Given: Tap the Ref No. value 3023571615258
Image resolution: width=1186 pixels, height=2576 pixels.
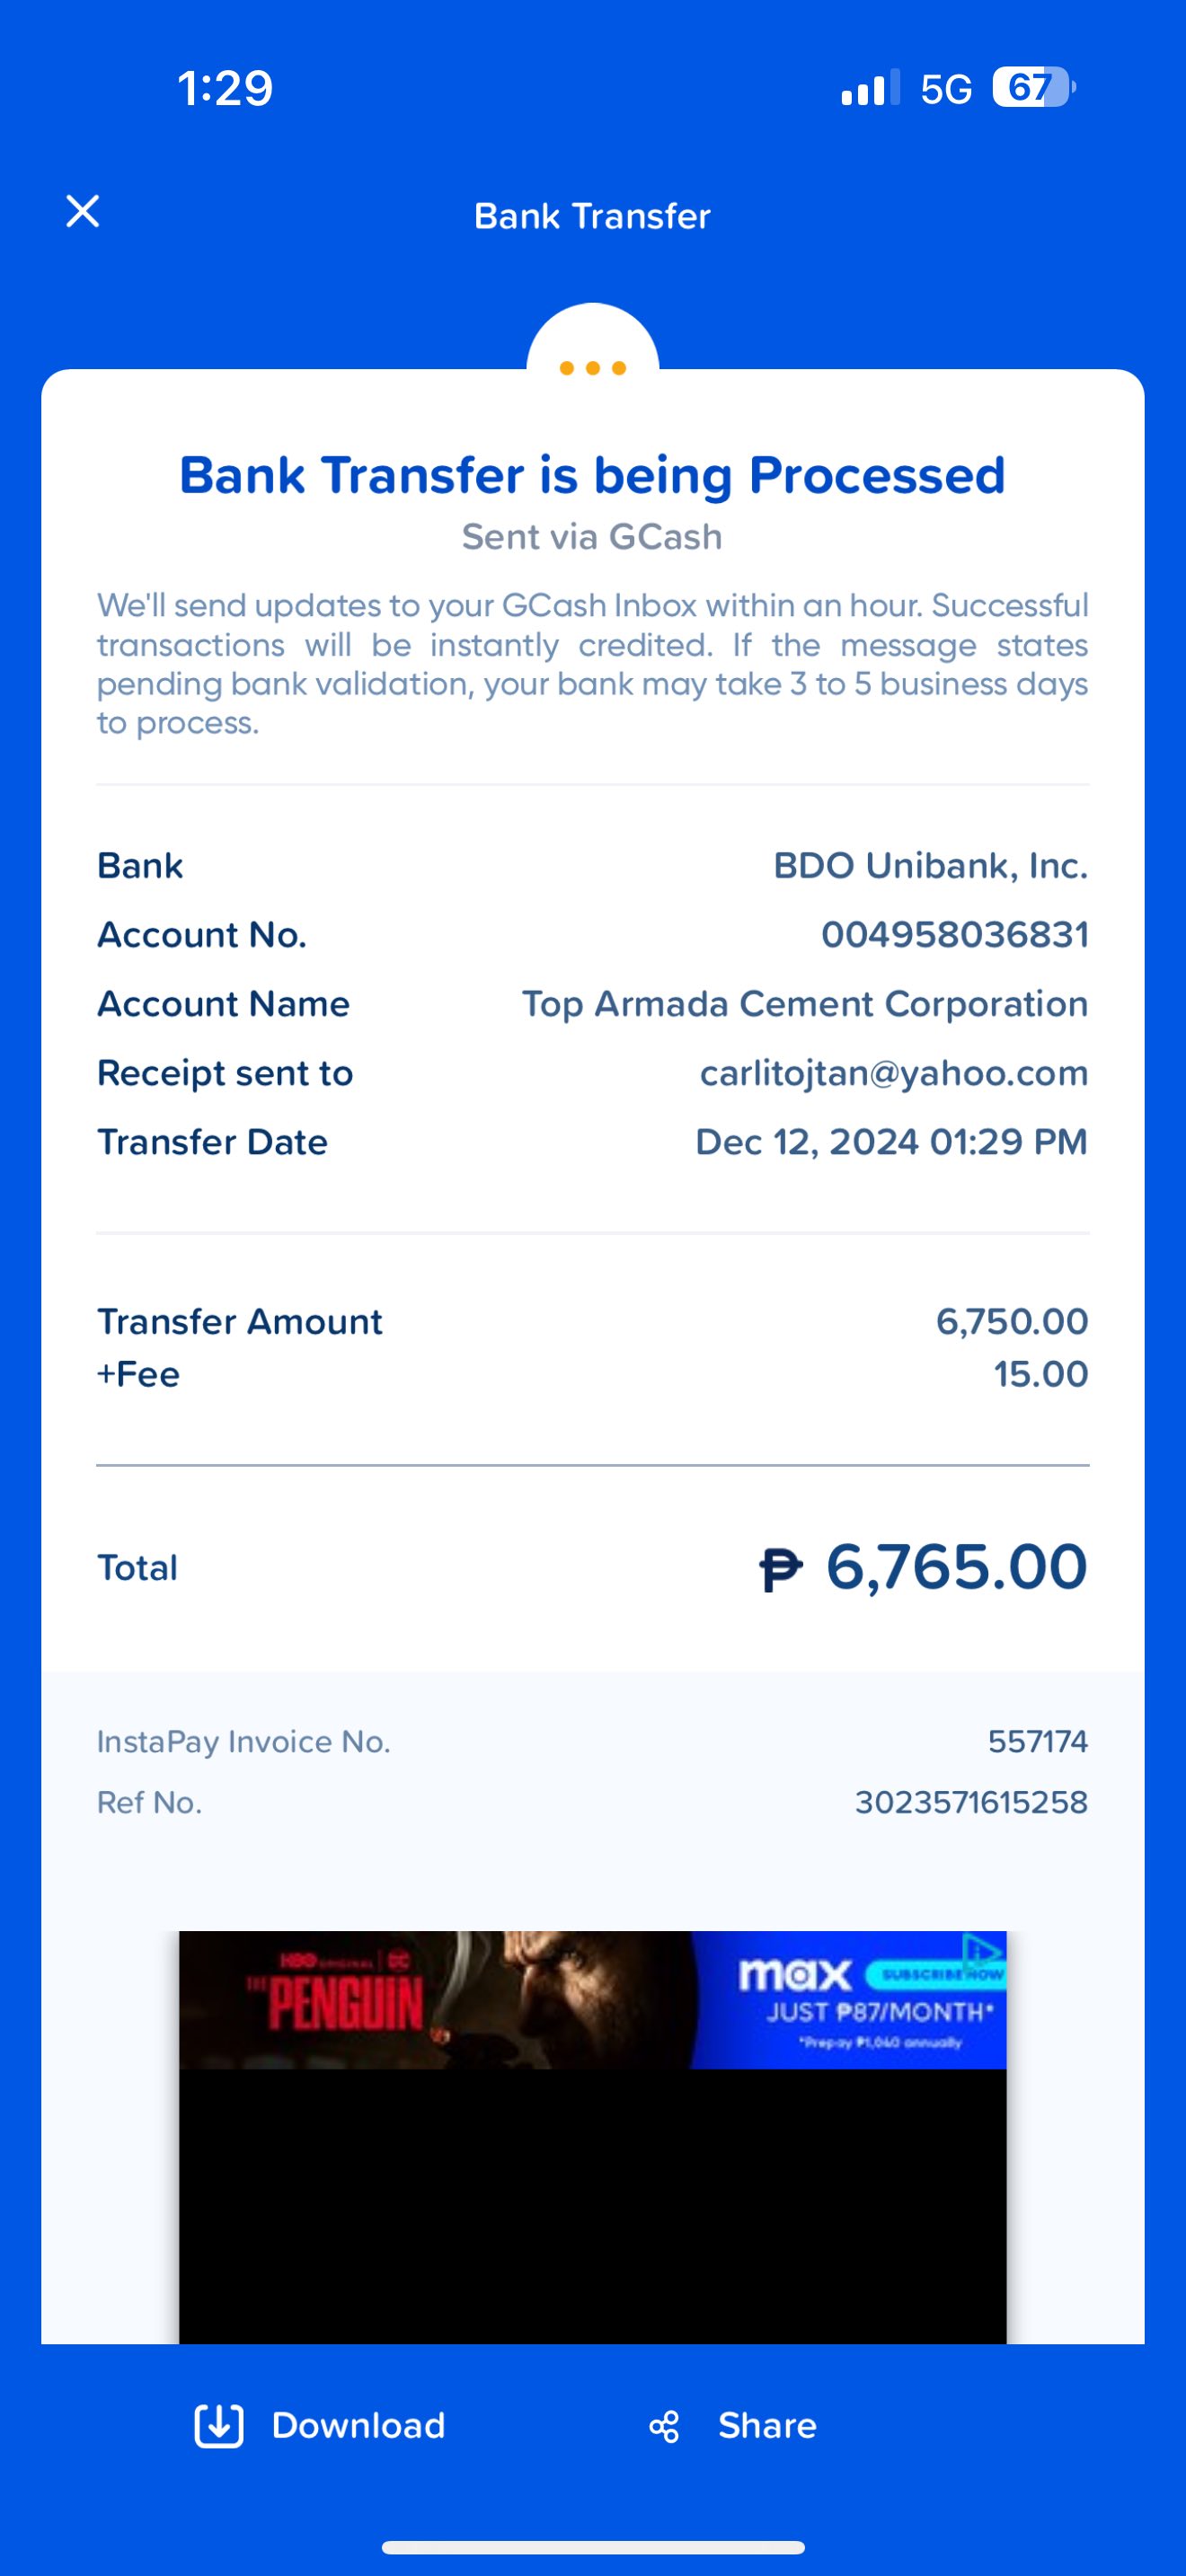Looking at the screenshot, I should tap(970, 1802).
